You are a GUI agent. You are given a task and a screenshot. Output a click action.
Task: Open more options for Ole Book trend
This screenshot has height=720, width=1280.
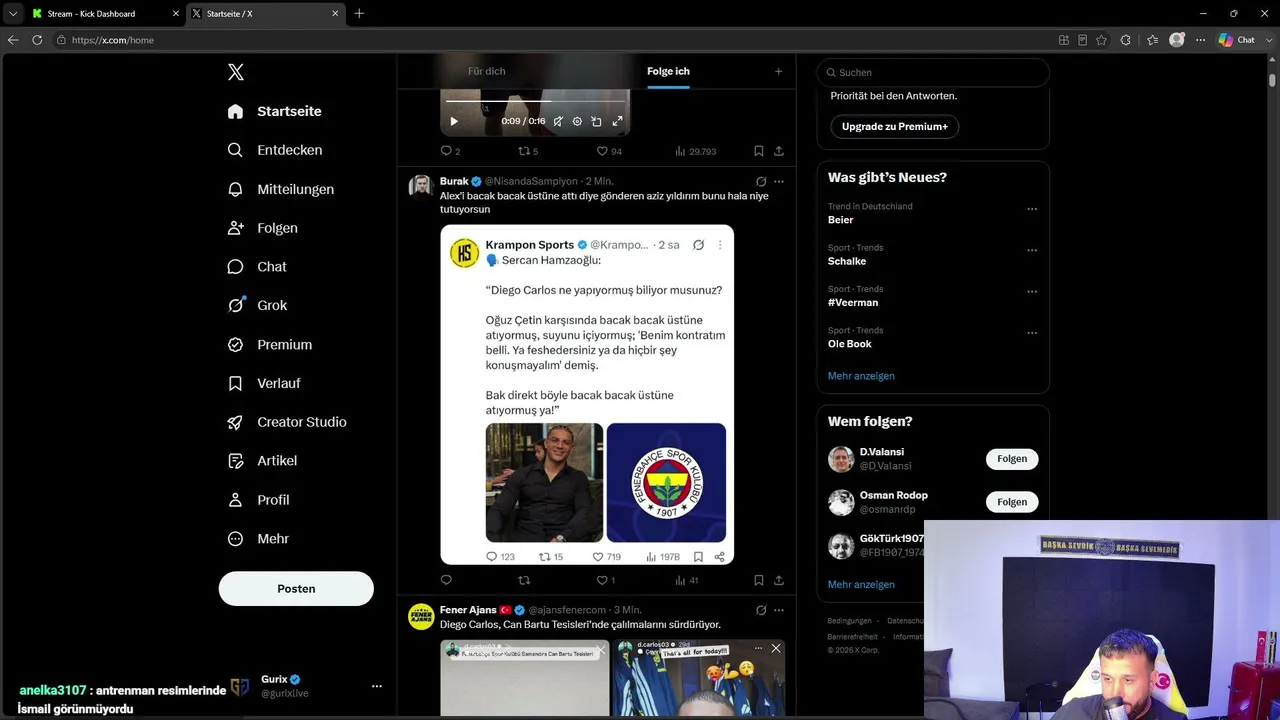pyautogui.click(x=1032, y=334)
